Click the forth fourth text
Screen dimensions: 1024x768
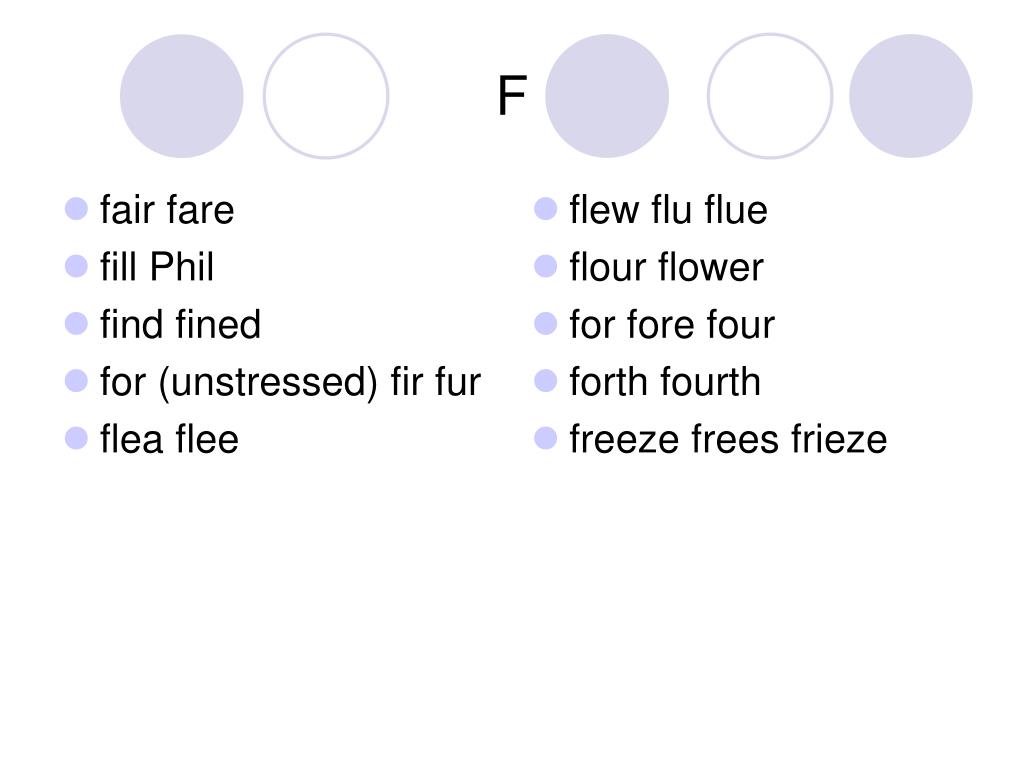pyautogui.click(x=665, y=381)
